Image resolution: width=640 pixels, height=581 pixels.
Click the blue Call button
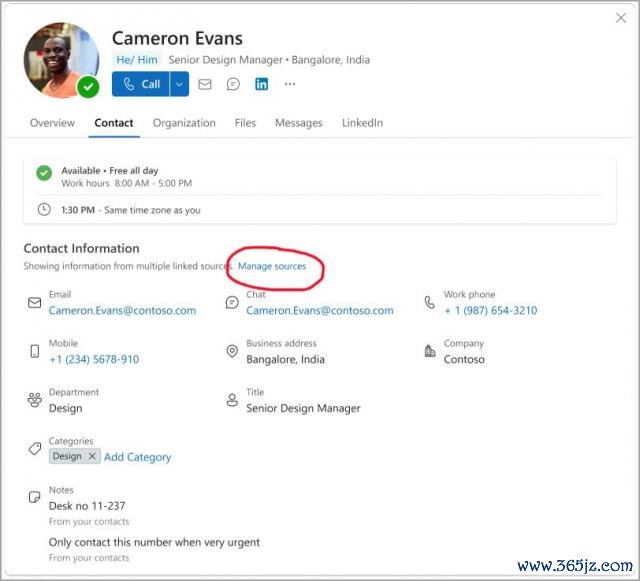[x=140, y=84]
